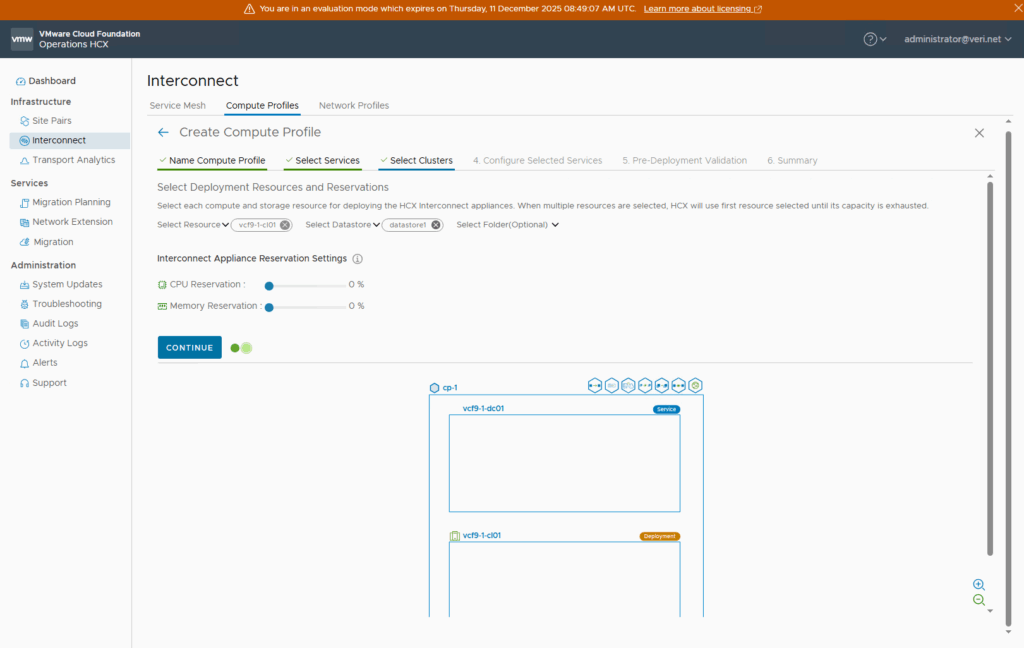This screenshot has height=648, width=1024.
Task: Click the zoom in magnifier icon
Action: pyautogui.click(x=979, y=585)
